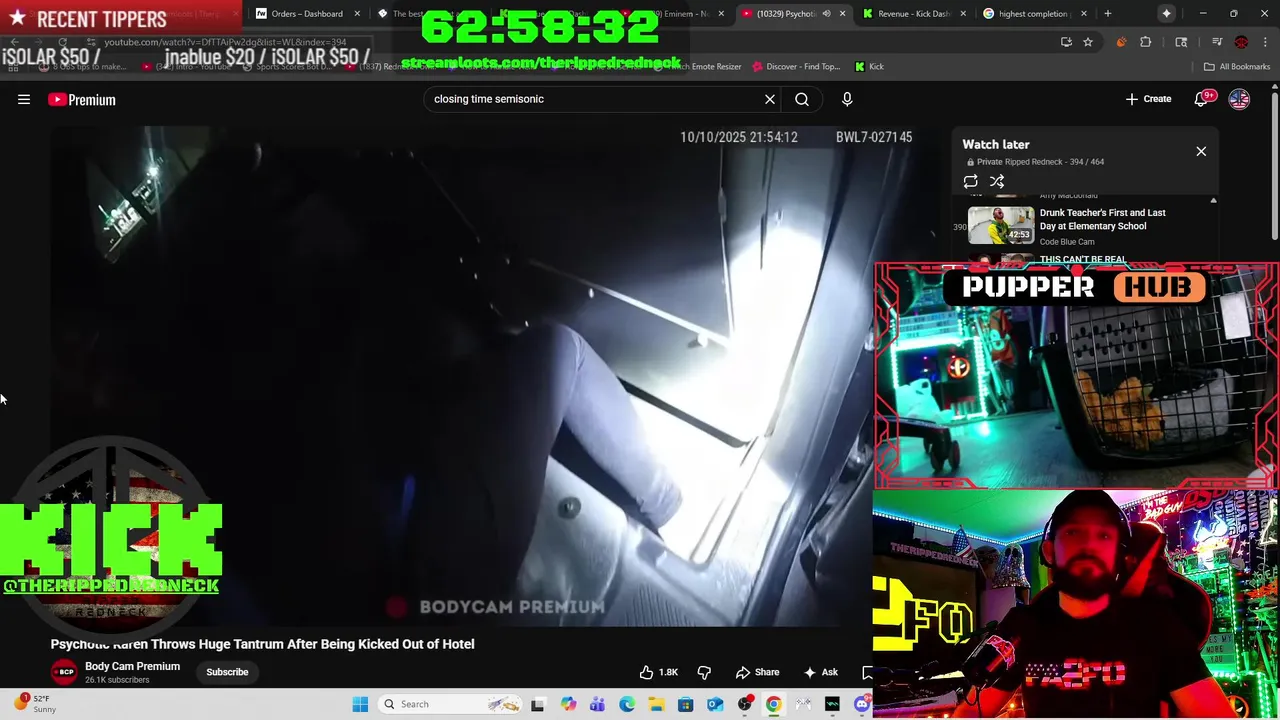The width and height of the screenshot is (1280, 720).
Task: Open the weather widget showing 52°F
Action: 35,704
